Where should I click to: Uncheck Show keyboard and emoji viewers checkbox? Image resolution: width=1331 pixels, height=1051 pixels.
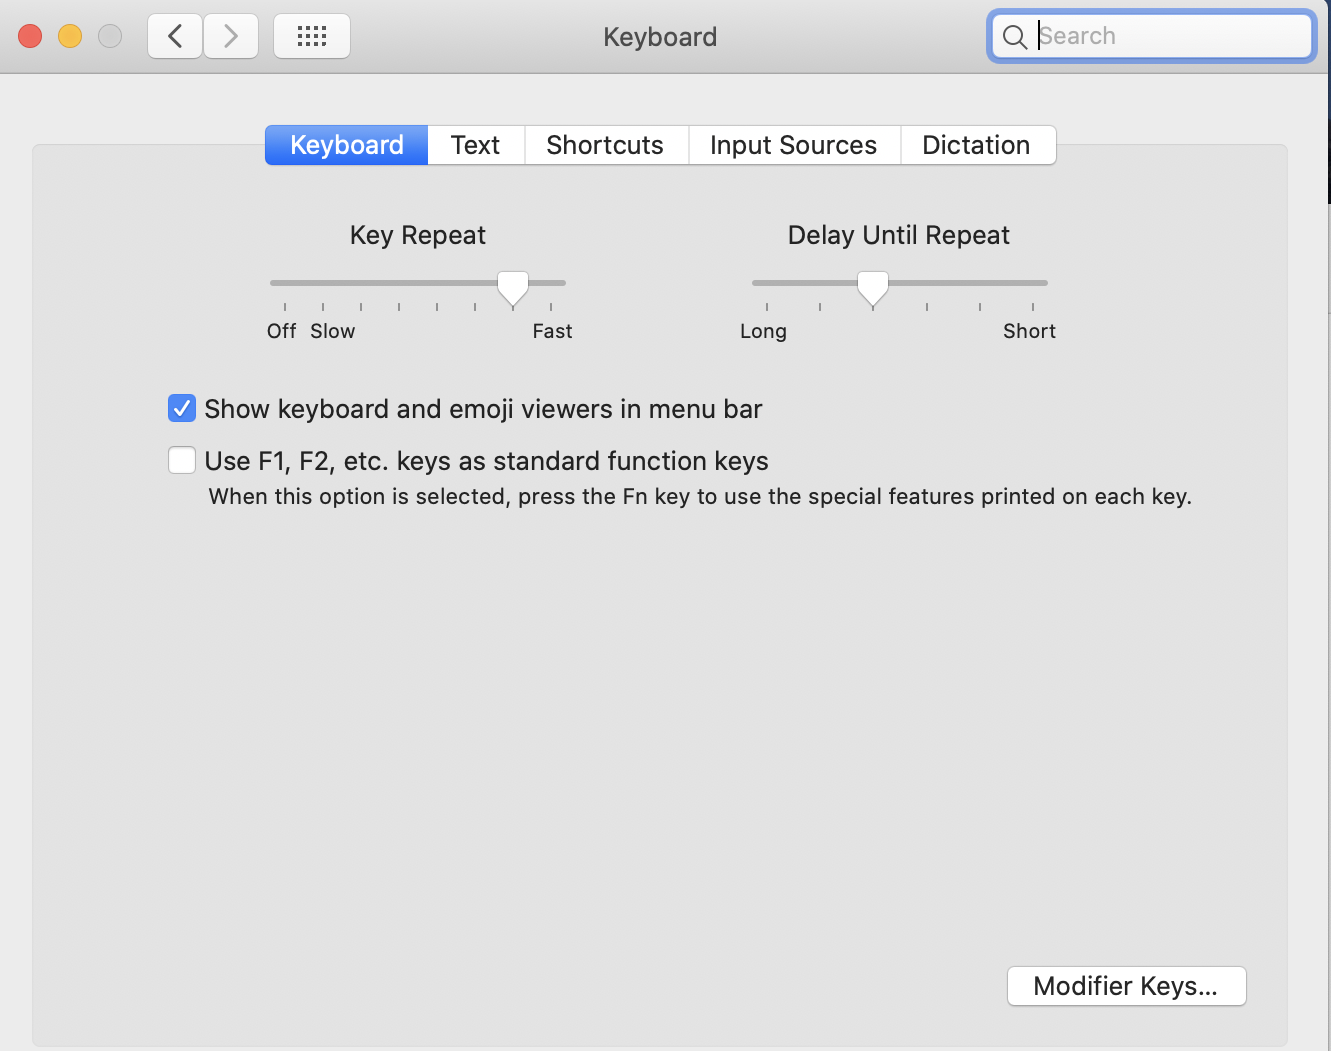181,408
